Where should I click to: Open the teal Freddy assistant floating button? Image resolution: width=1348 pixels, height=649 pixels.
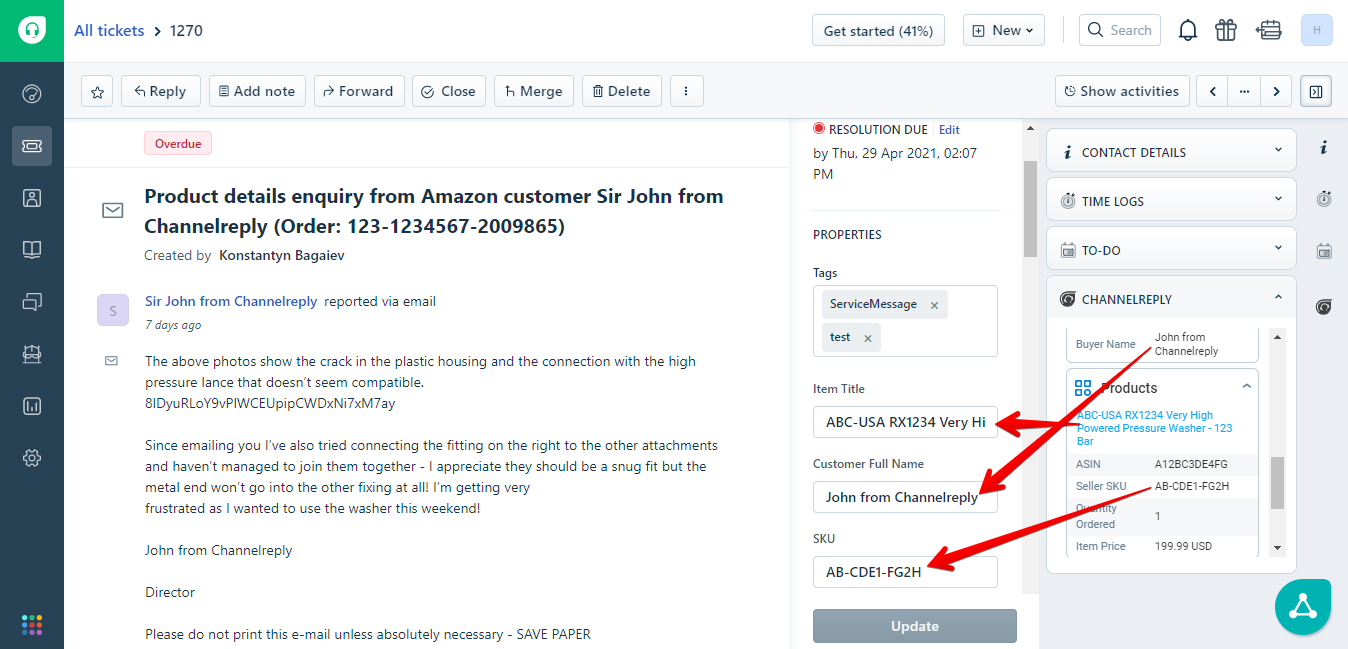click(1303, 606)
